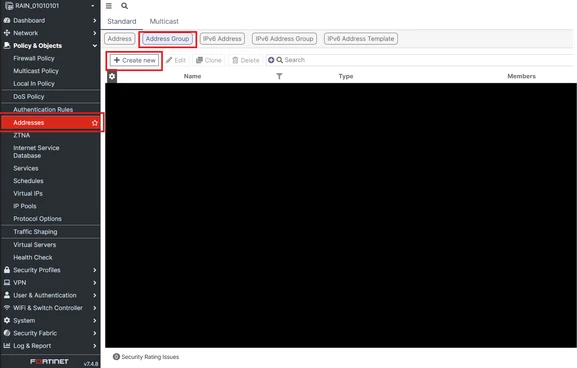This screenshot has width=577, height=368.
Task: Click the magnifier search icon in top bar
Action: coord(124,6)
